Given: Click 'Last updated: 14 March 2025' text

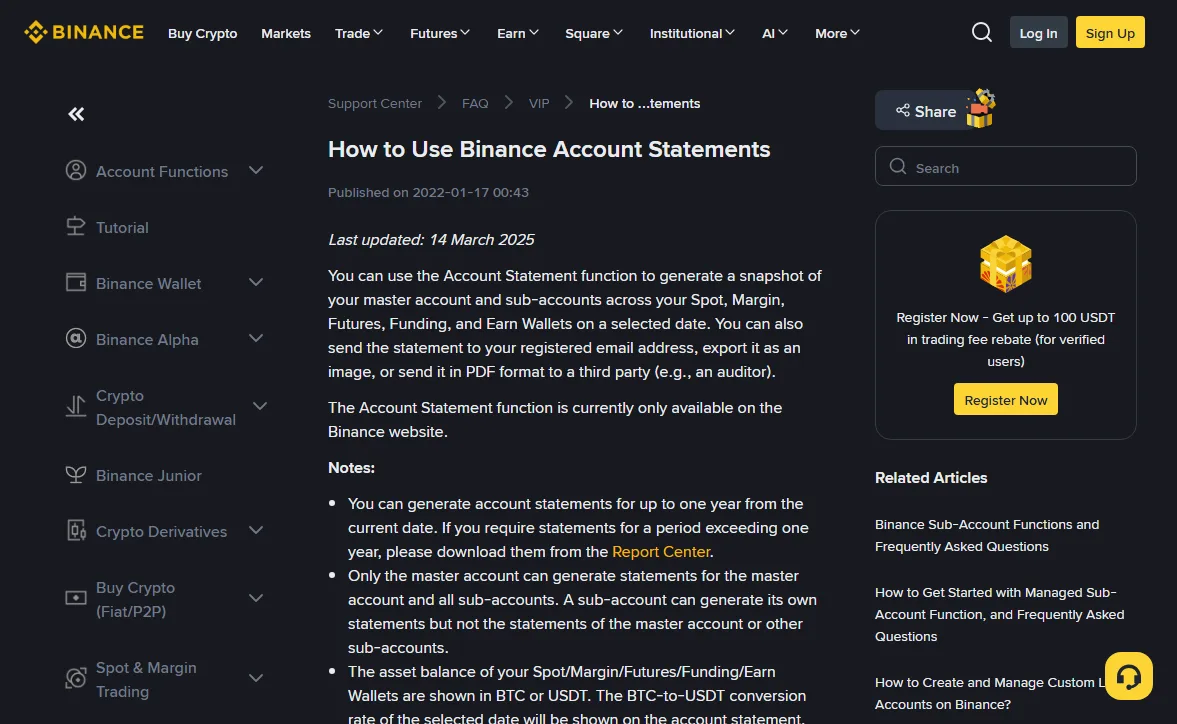Looking at the screenshot, I should click(431, 239).
